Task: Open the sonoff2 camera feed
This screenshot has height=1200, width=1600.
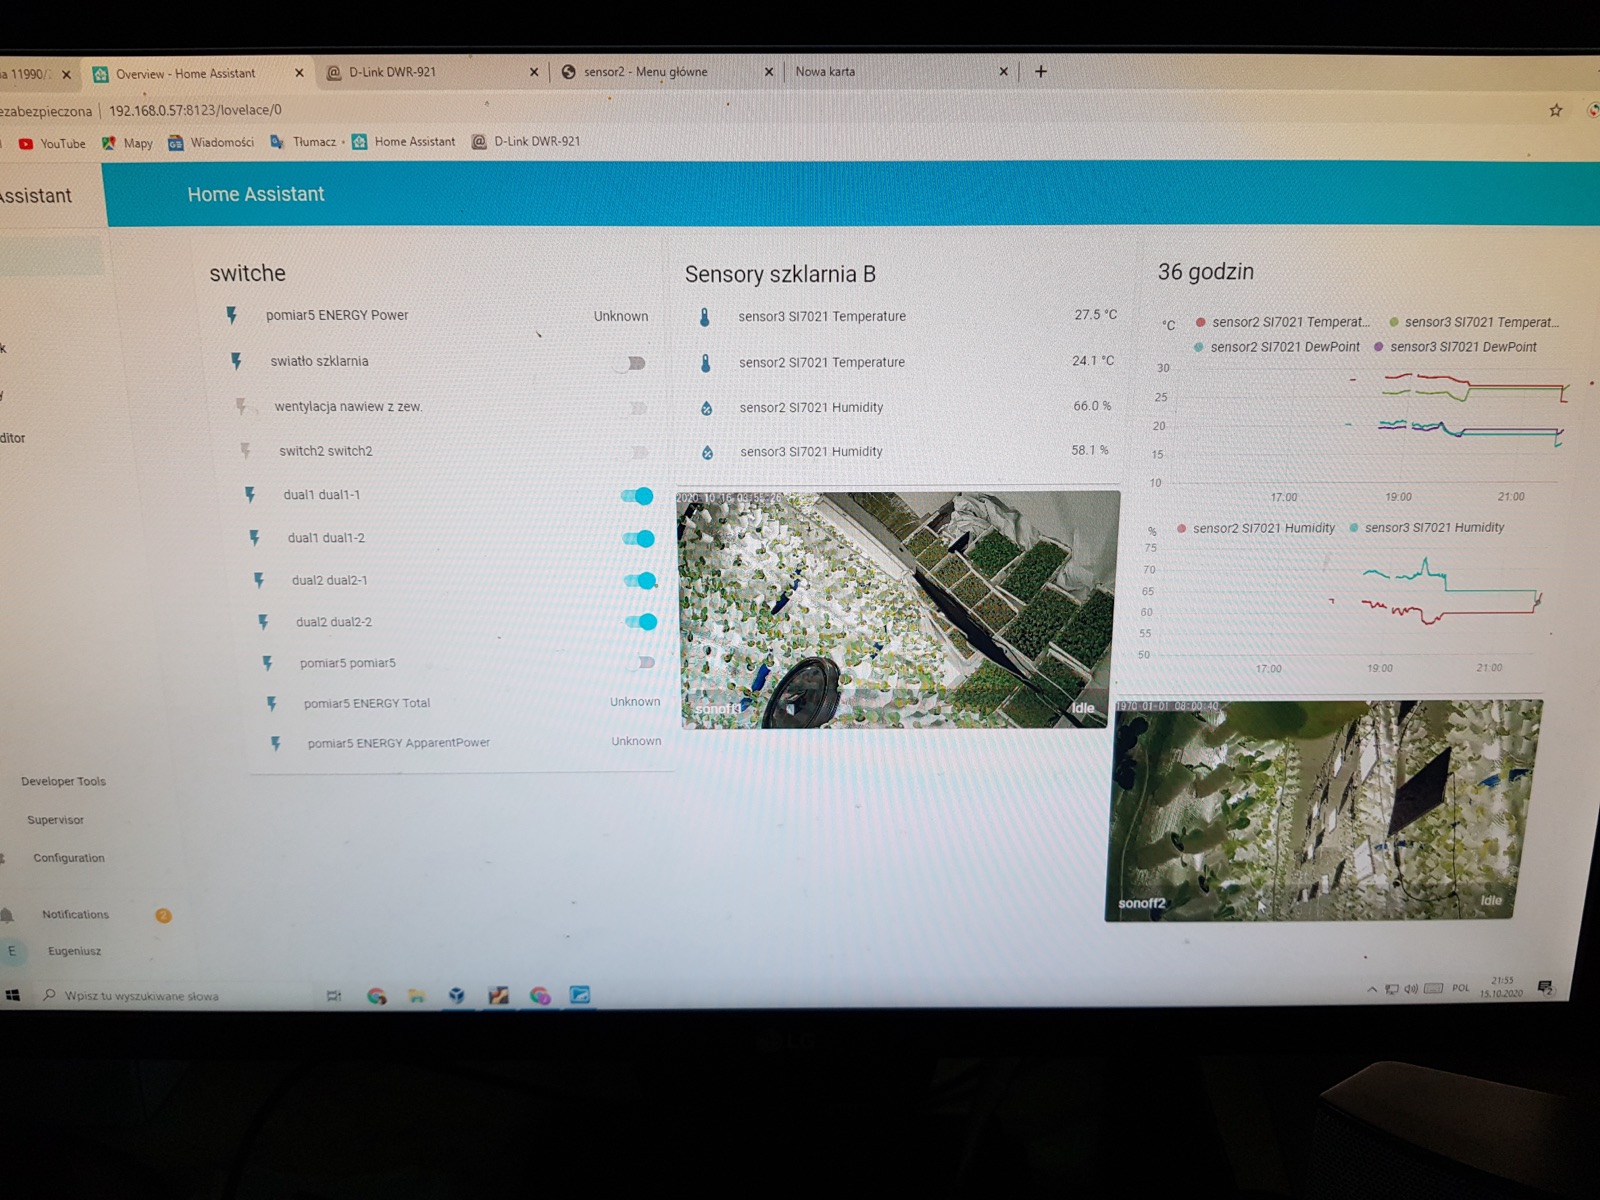Action: (1324, 809)
